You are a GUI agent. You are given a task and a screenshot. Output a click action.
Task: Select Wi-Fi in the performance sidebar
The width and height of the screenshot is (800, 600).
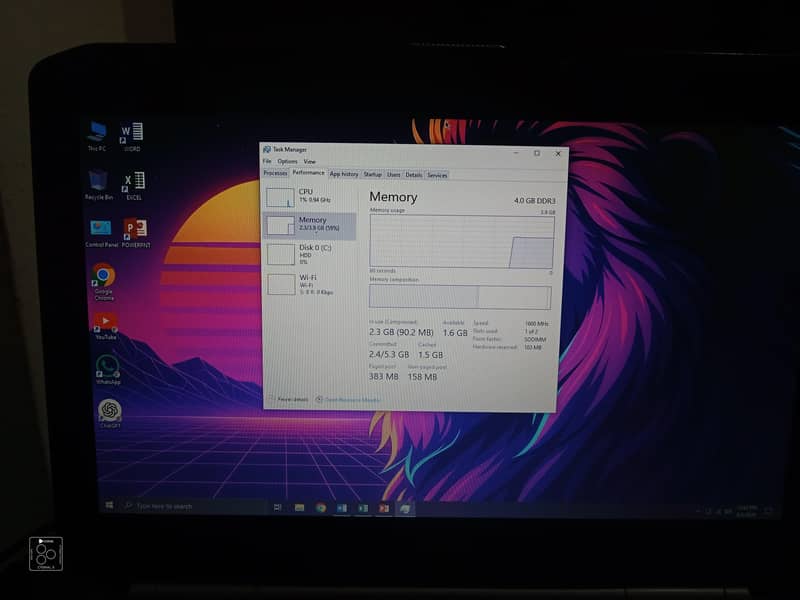click(309, 284)
